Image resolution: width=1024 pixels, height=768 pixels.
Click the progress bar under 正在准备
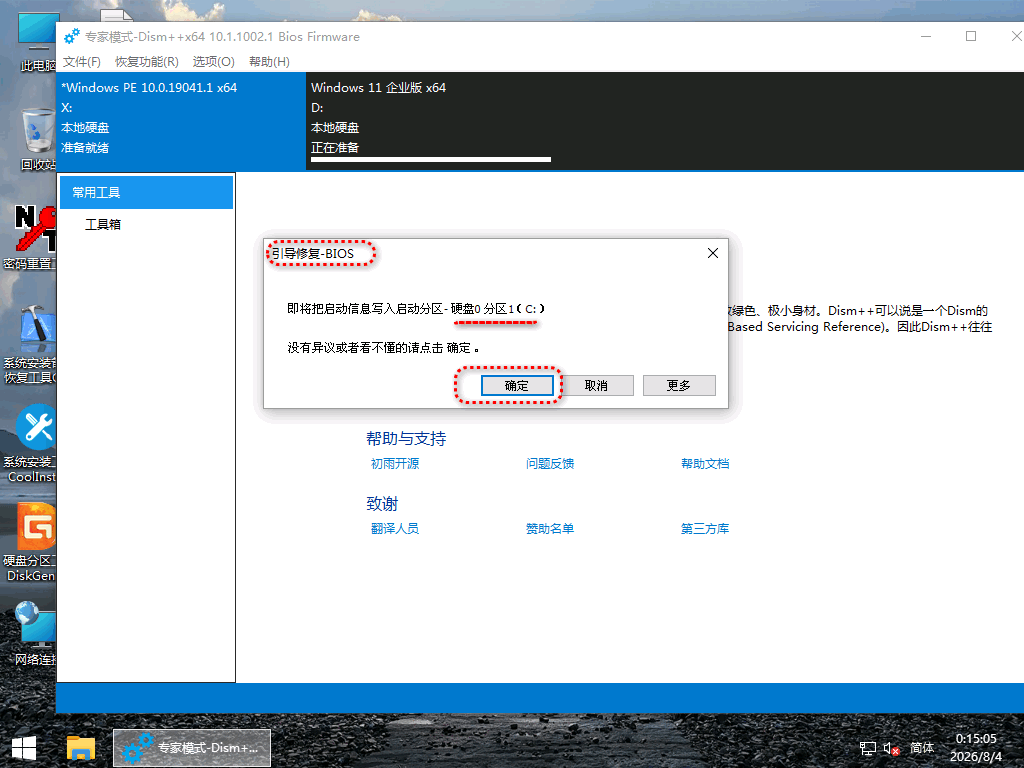coord(431,159)
